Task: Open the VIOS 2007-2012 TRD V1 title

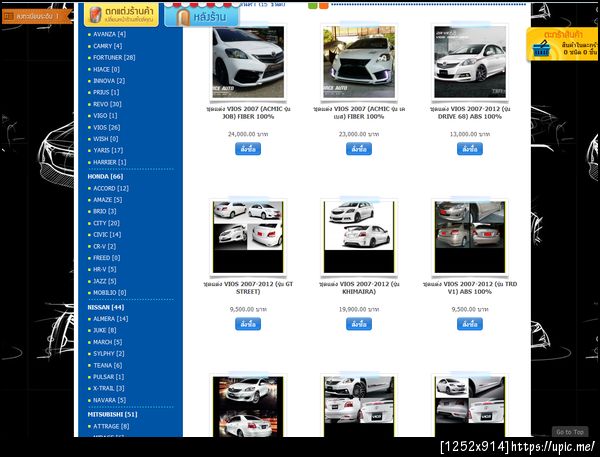Action: (x=470, y=288)
